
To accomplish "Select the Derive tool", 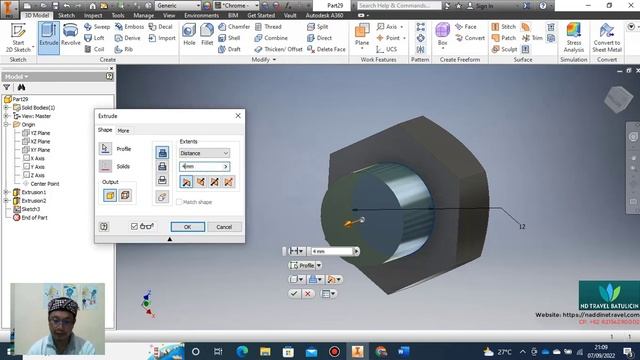I will [x=128, y=38].
